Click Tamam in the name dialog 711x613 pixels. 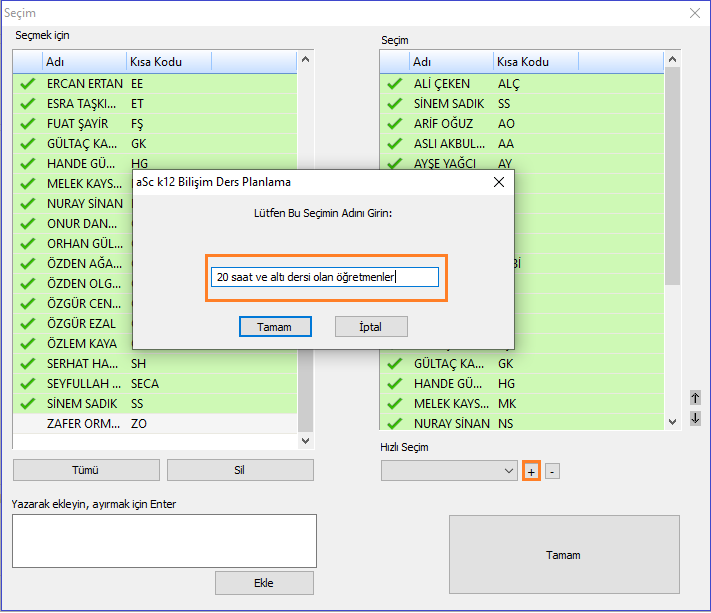[275, 327]
